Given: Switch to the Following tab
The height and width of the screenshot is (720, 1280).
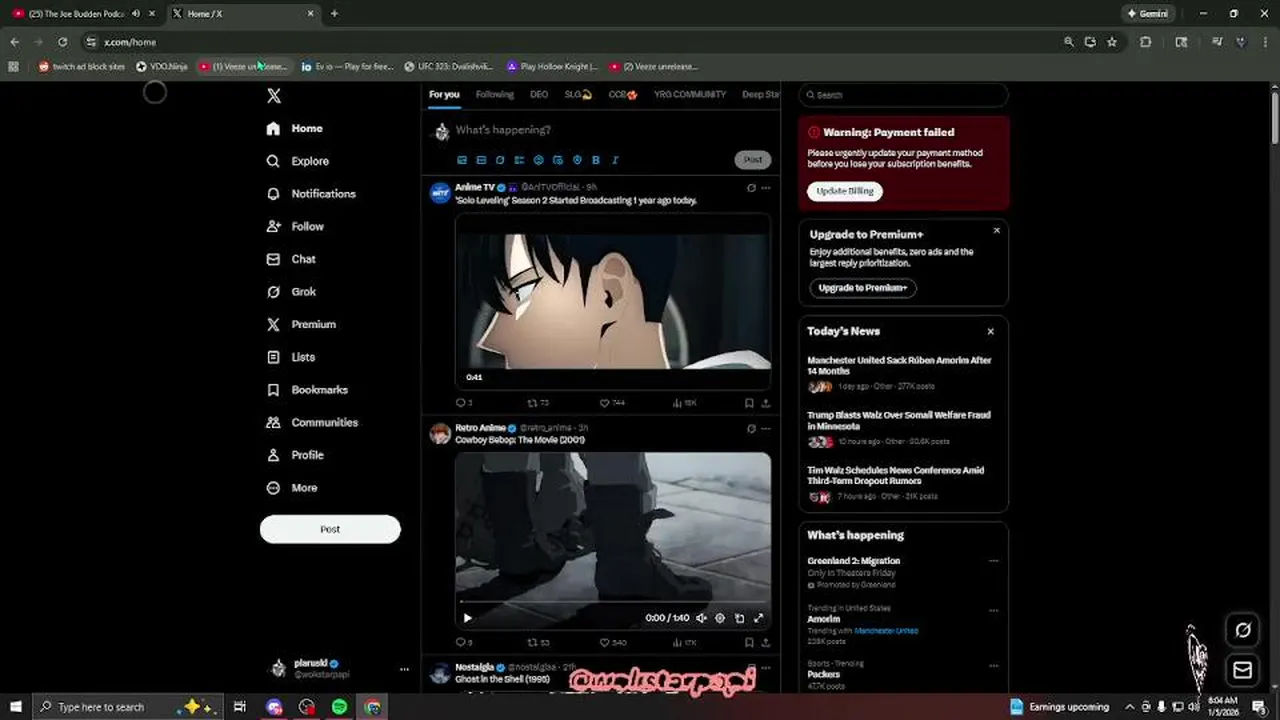Looking at the screenshot, I should point(494,95).
